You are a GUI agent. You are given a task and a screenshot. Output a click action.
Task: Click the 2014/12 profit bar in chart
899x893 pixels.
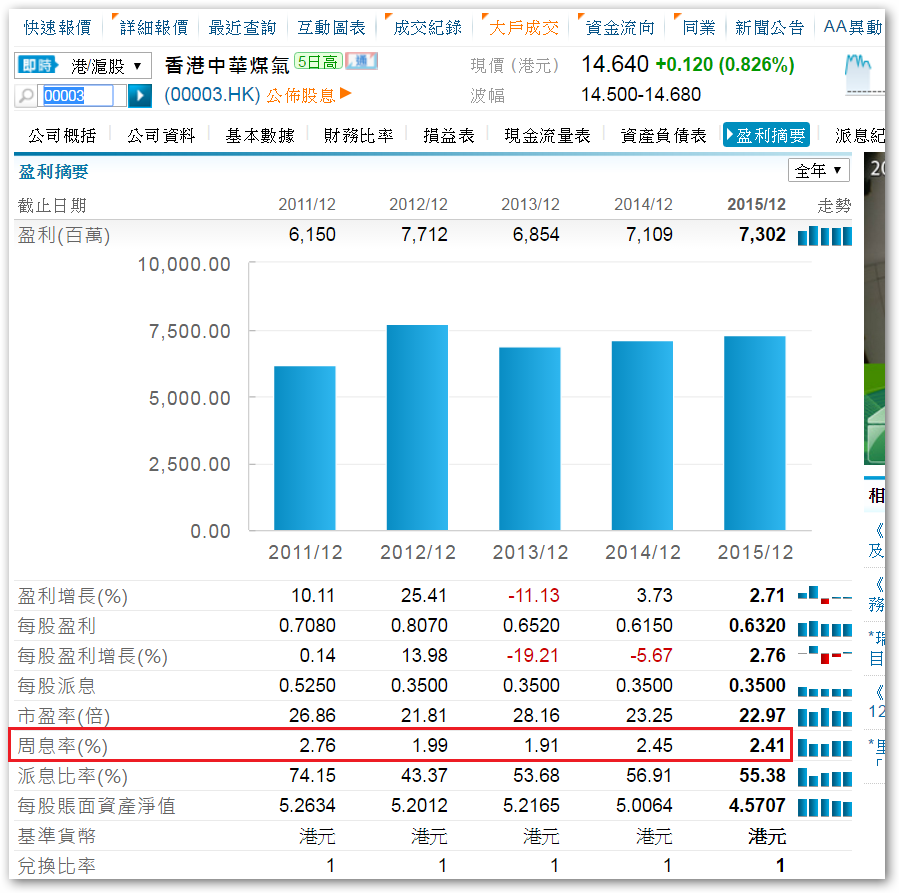click(642, 436)
